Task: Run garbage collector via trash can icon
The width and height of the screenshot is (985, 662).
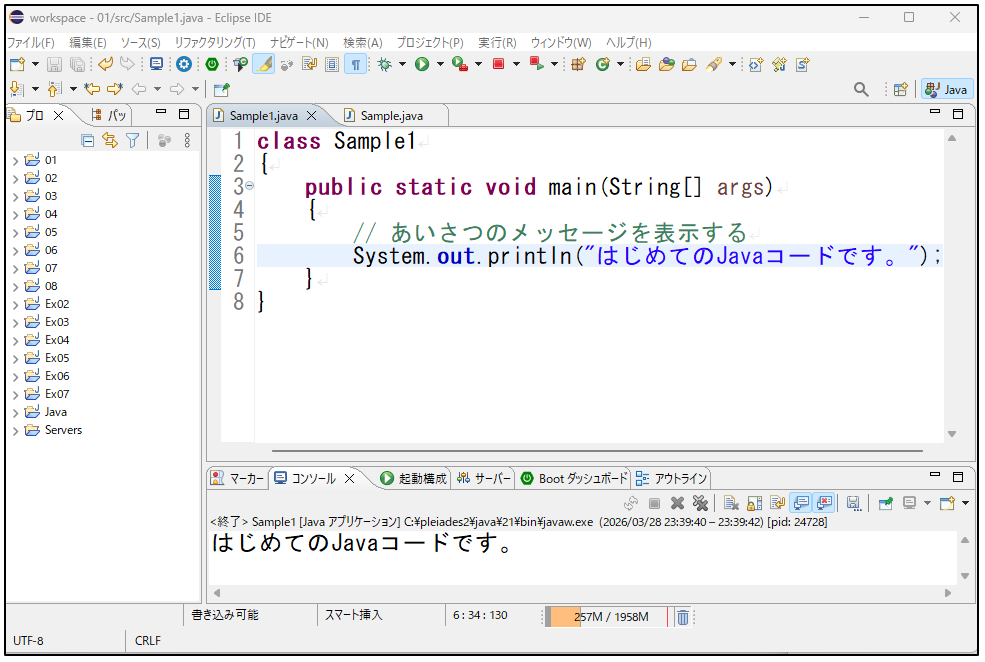Action: 682,617
